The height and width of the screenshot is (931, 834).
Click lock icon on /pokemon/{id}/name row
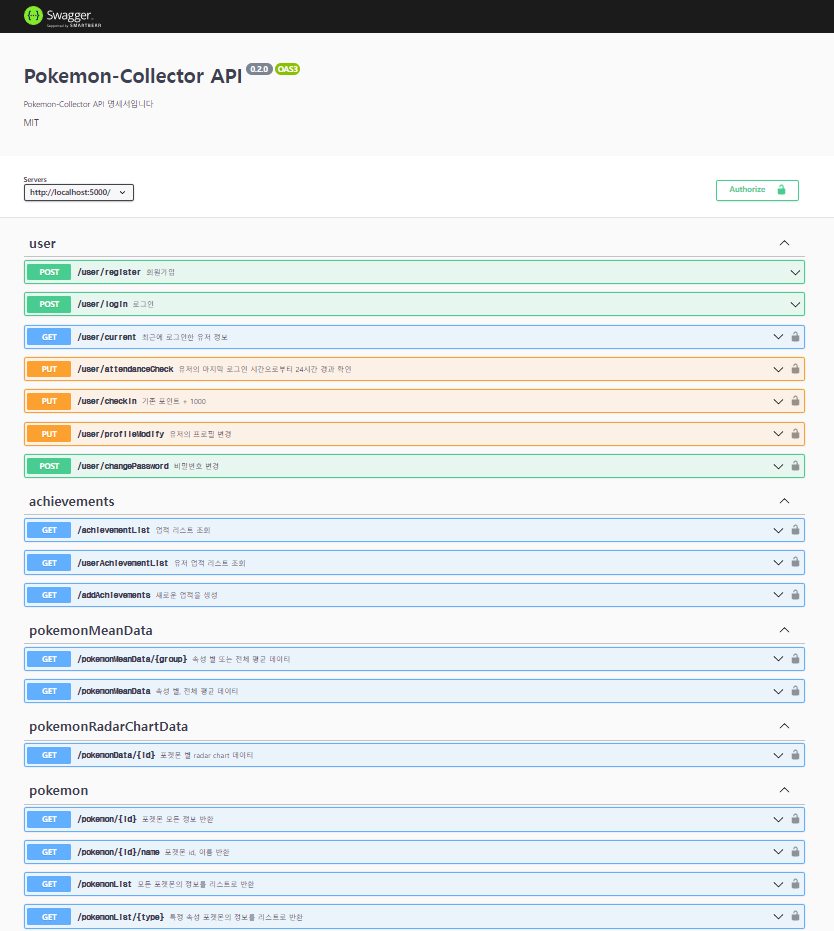pyautogui.click(x=795, y=851)
